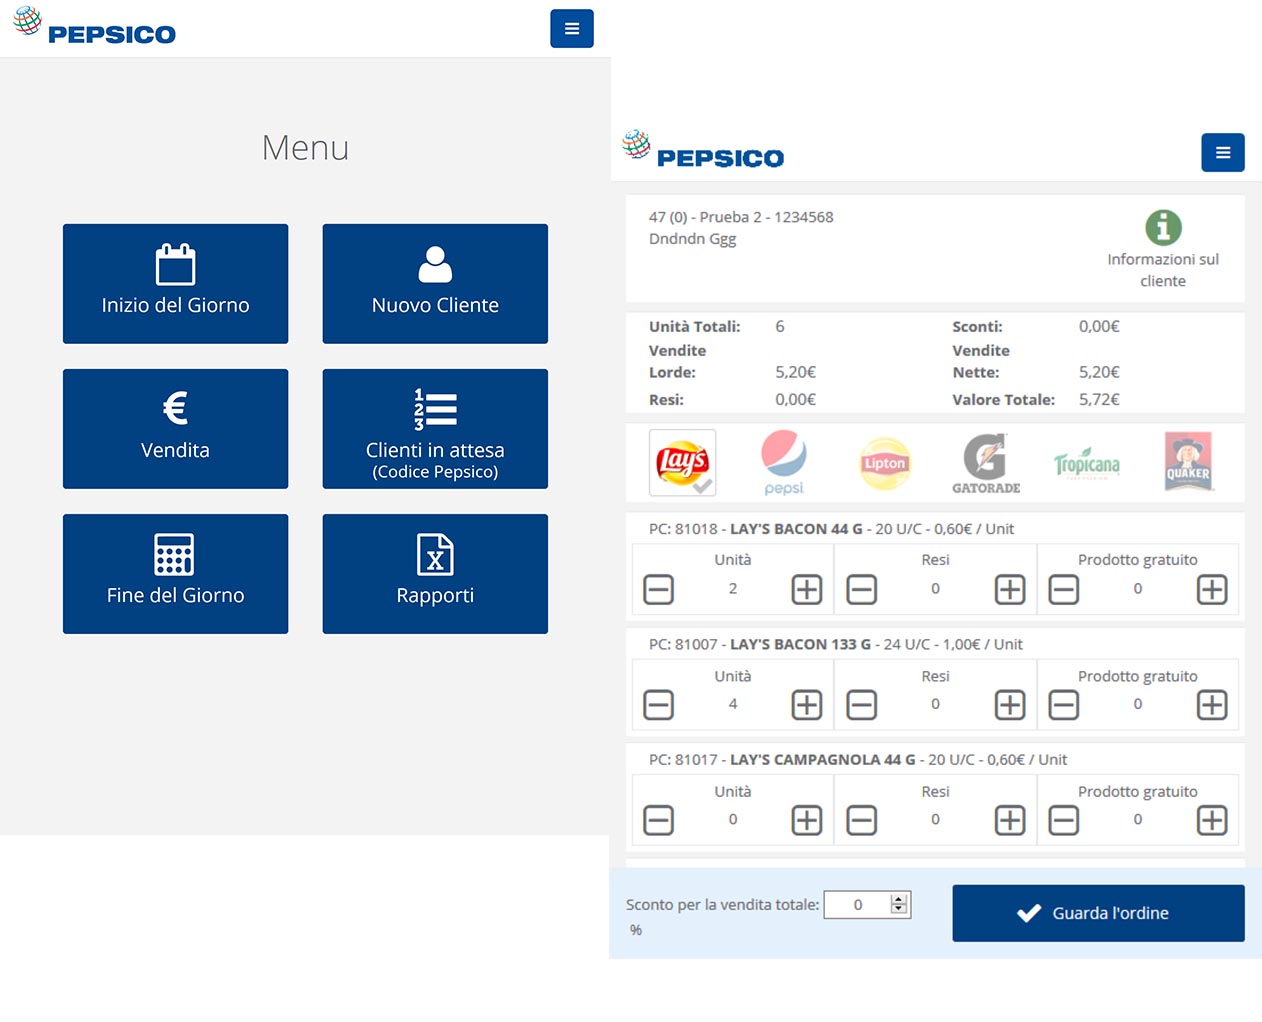
Task: Select the Lay's brand logo
Action: click(682, 463)
